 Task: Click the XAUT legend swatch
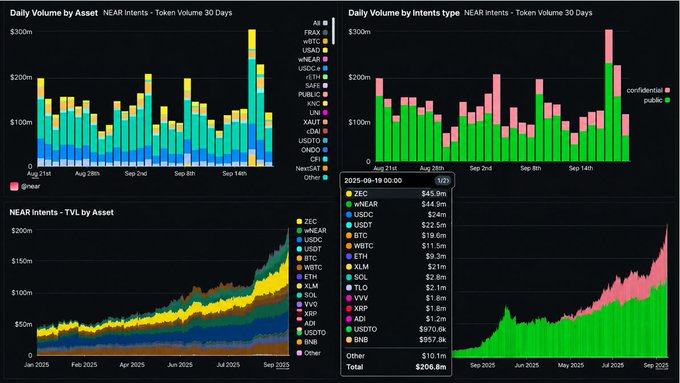[x=325, y=122]
